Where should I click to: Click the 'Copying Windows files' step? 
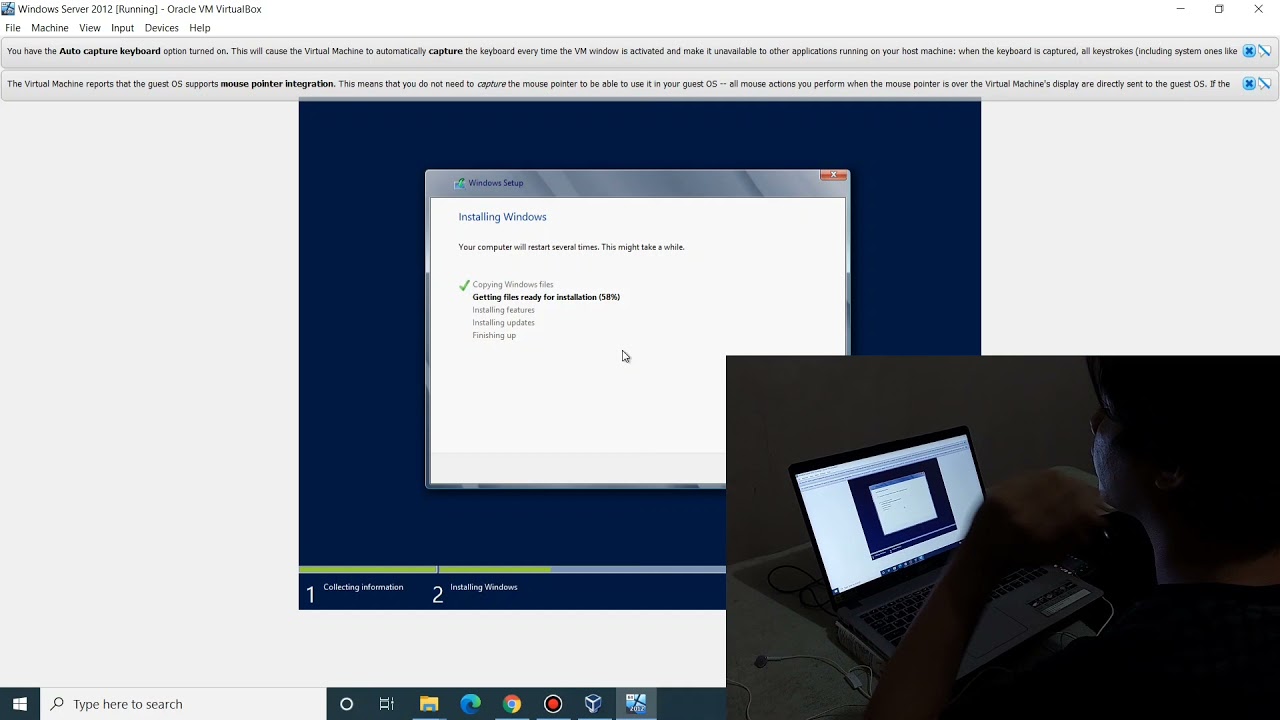point(513,284)
